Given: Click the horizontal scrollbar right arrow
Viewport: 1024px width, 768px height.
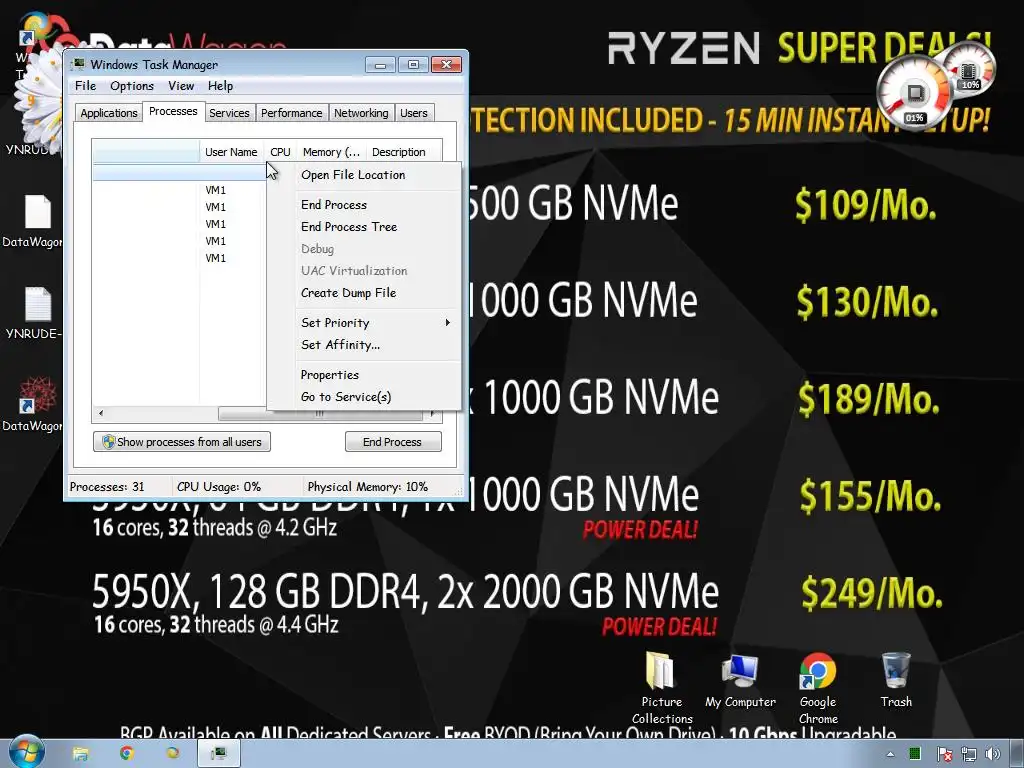Looking at the screenshot, I should 433,413.
